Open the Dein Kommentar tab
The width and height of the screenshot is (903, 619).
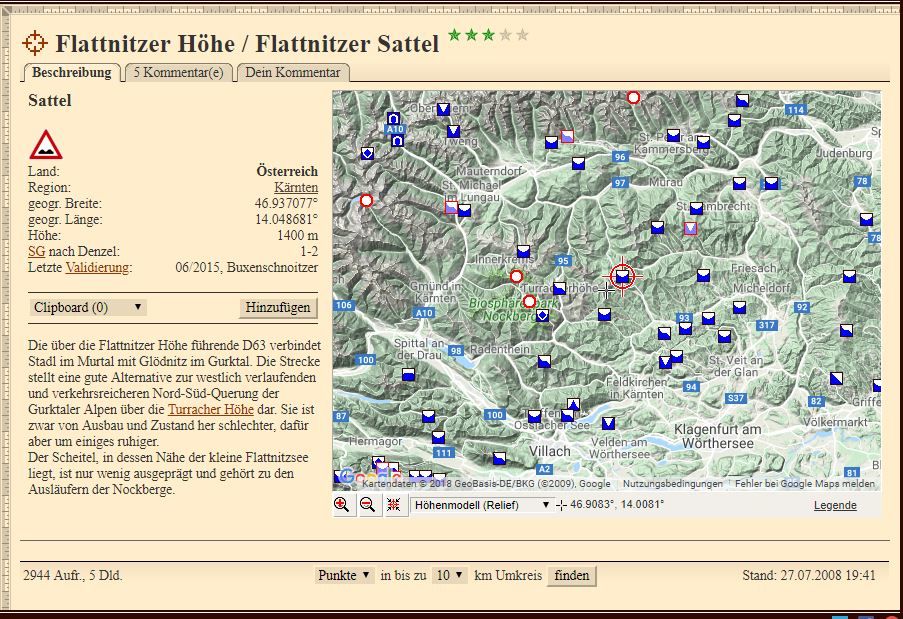293,73
